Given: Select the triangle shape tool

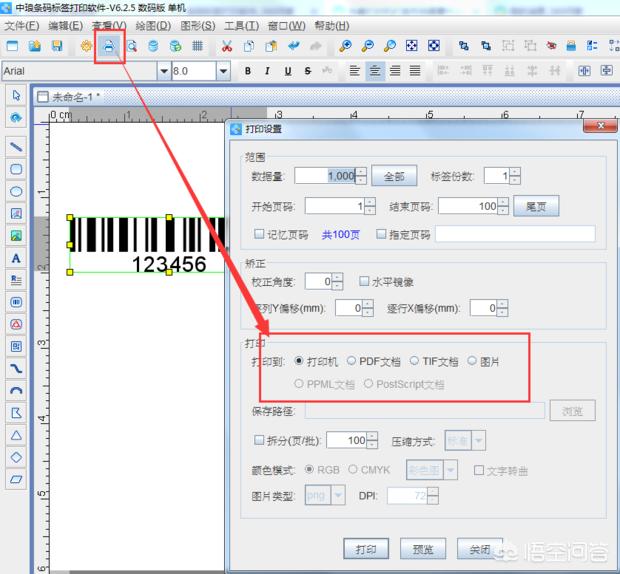Looking at the screenshot, I should [16, 435].
